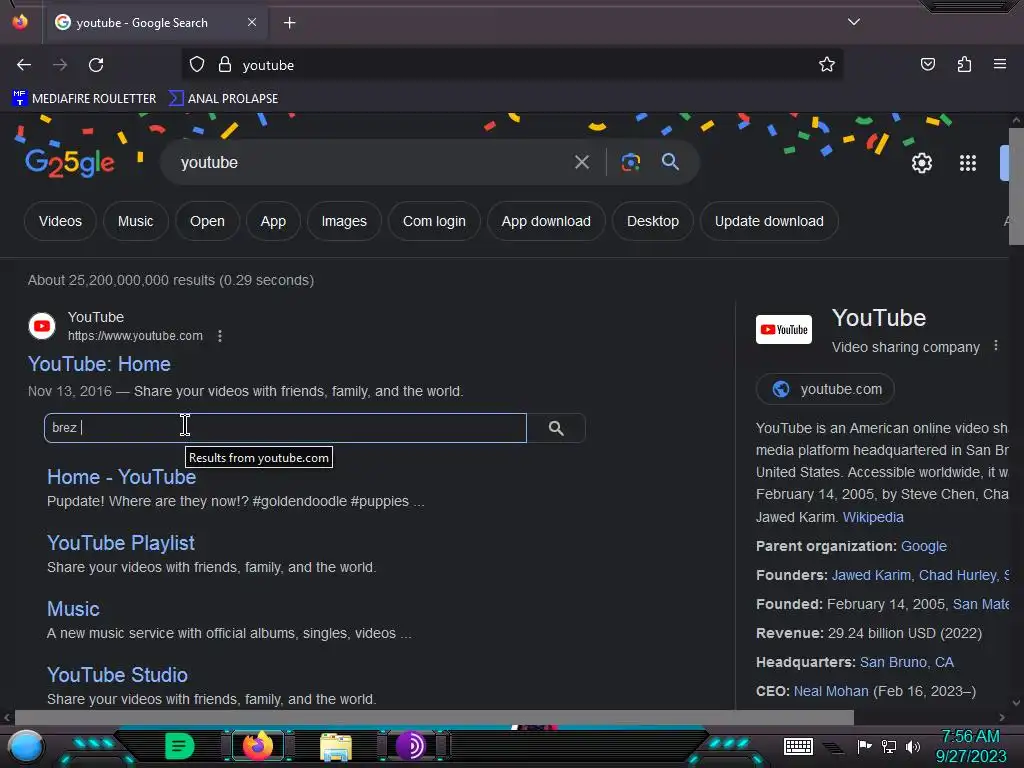Open the Music sitelink
Viewport: 1024px width, 768px height.
73,609
